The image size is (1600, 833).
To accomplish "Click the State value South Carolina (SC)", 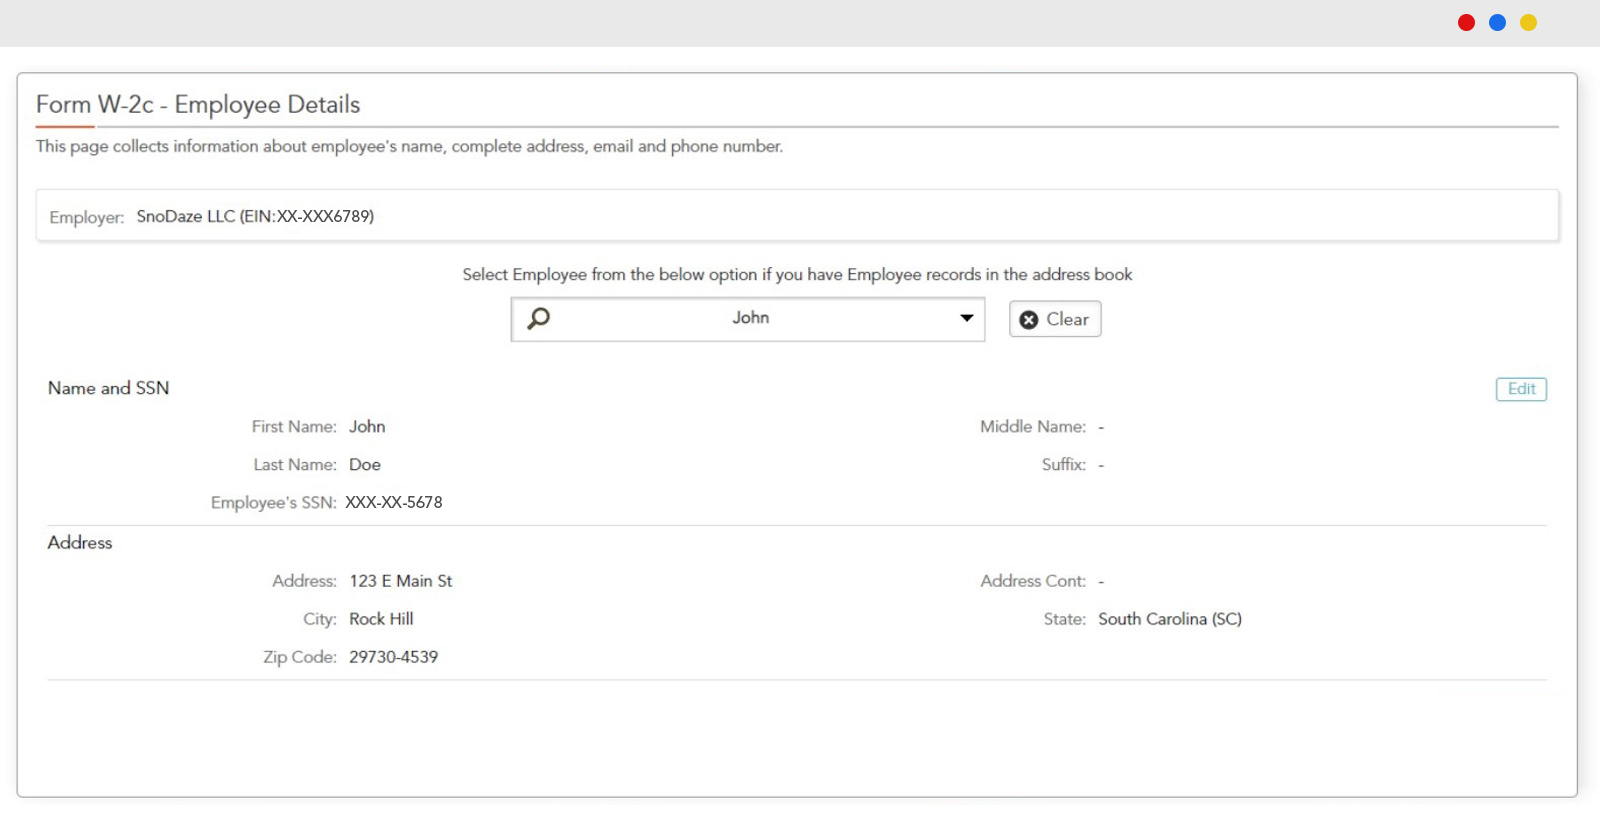I will click(1169, 619).
